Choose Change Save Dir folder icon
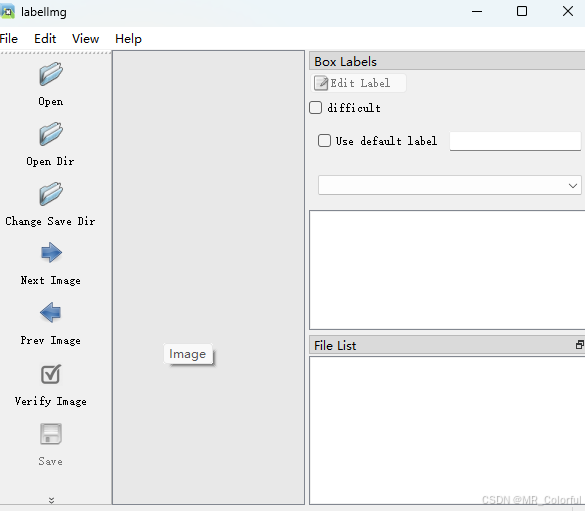Image resolution: width=585 pixels, height=511 pixels. pos(51,194)
